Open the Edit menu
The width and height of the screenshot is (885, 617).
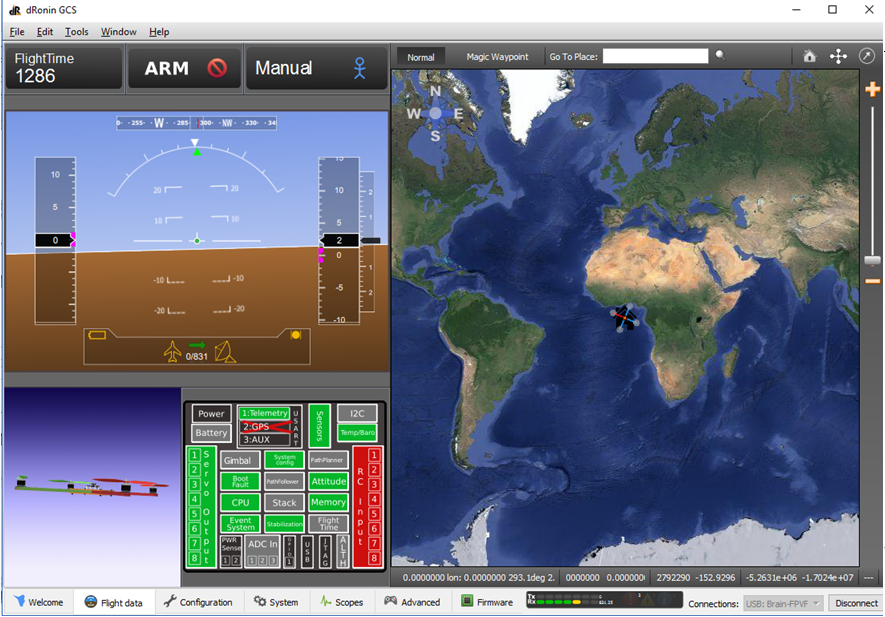click(x=45, y=32)
